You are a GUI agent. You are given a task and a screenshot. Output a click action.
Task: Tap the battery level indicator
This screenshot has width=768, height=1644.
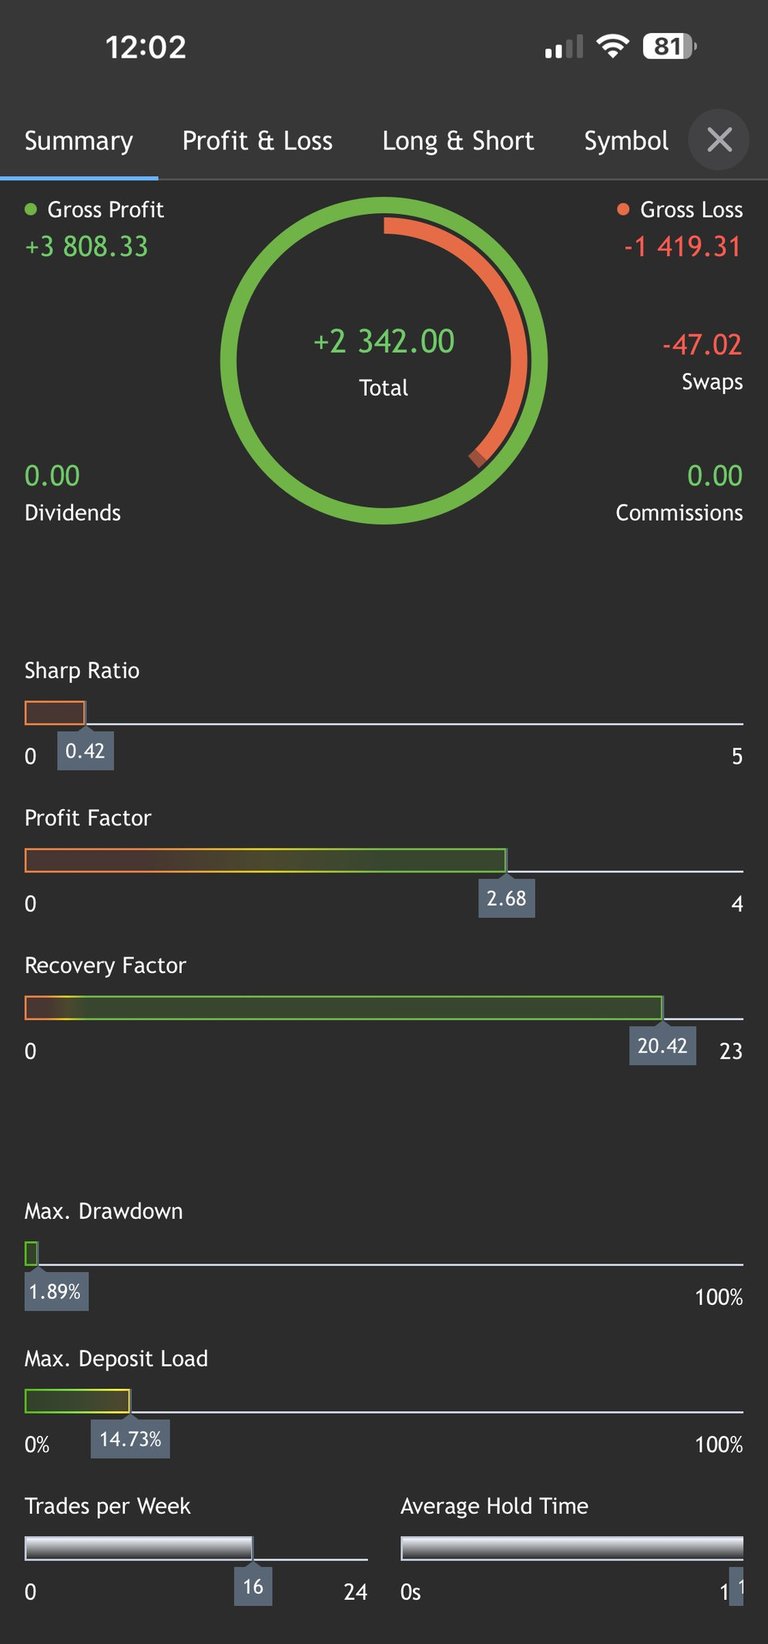pyautogui.click(x=669, y=46)
